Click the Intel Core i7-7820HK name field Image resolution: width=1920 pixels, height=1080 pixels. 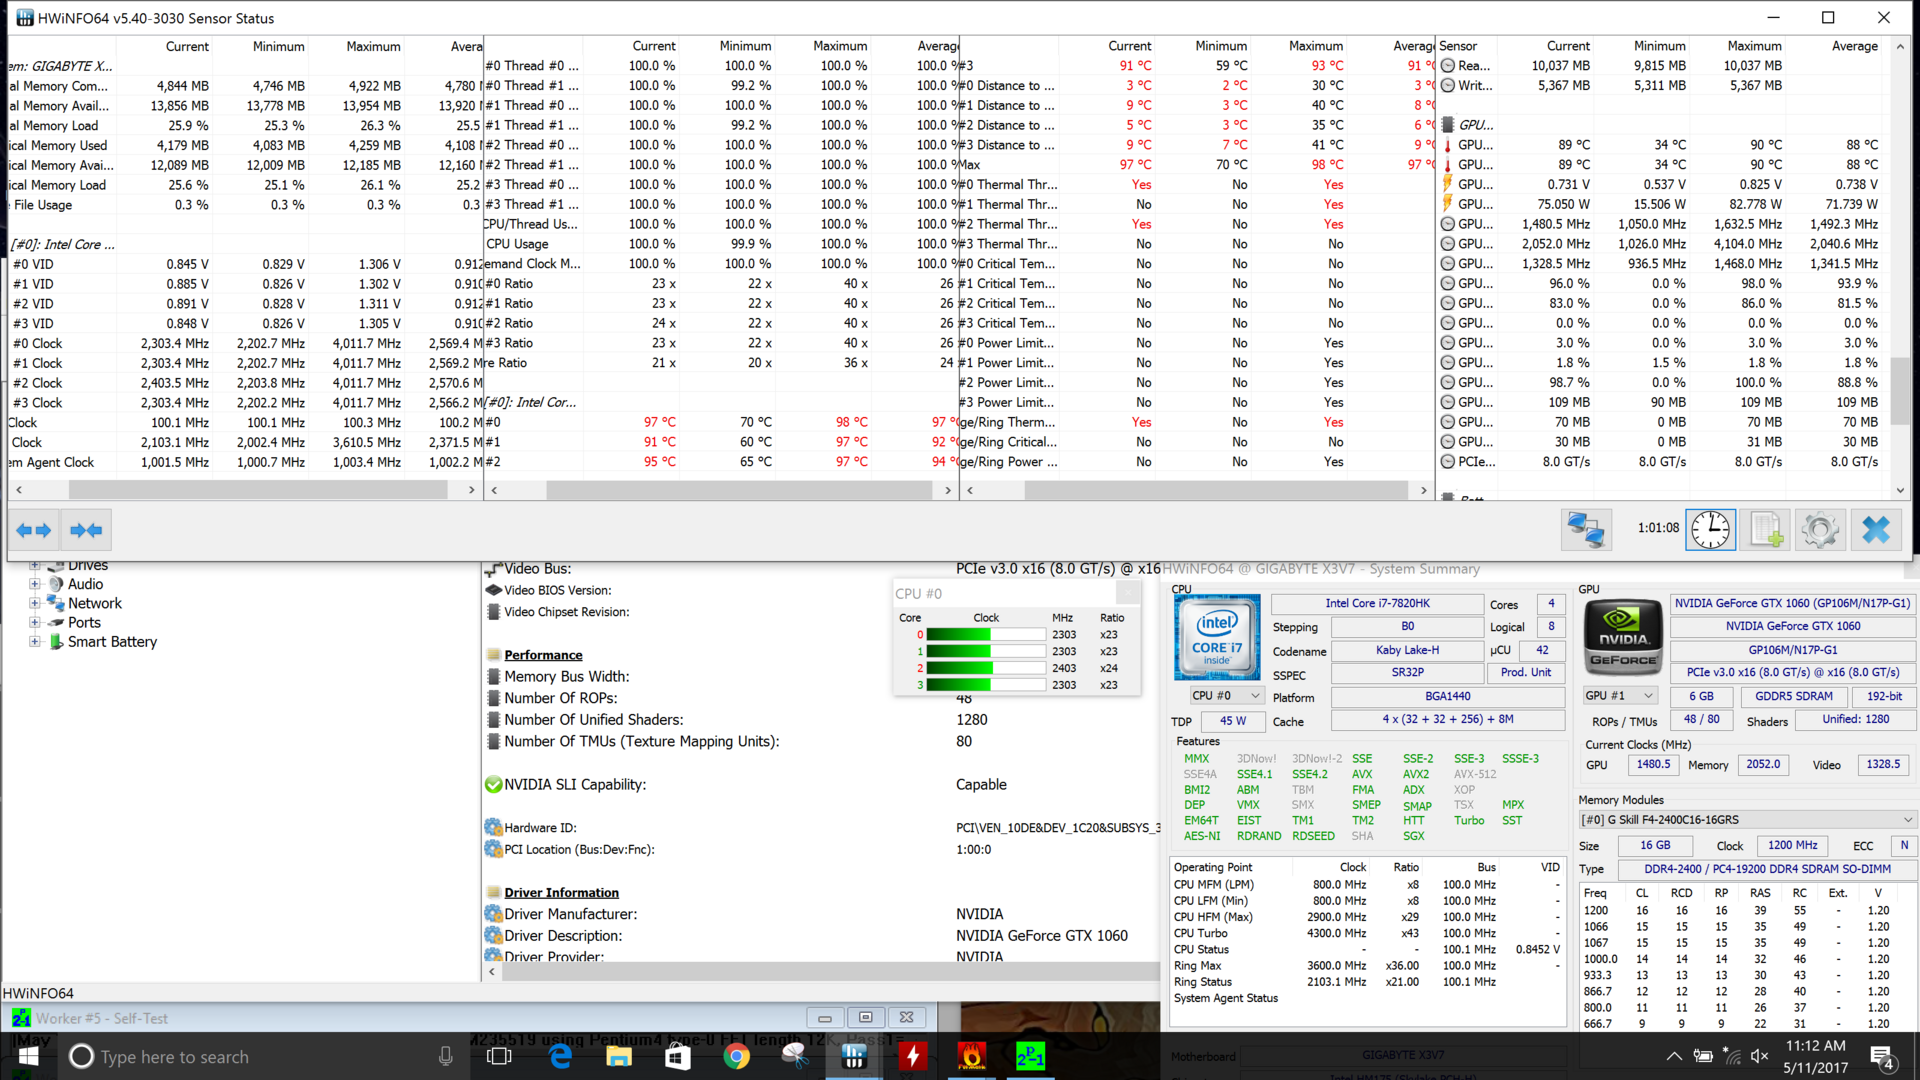pyautogui.click(x=1377, y=604)
